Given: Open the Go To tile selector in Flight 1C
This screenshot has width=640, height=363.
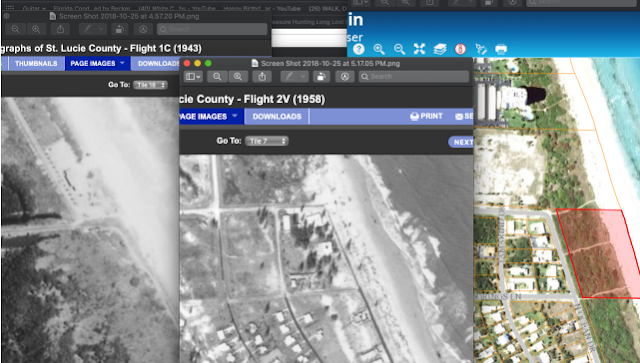Looking at the screenshot, I should [x=151, y=85].
